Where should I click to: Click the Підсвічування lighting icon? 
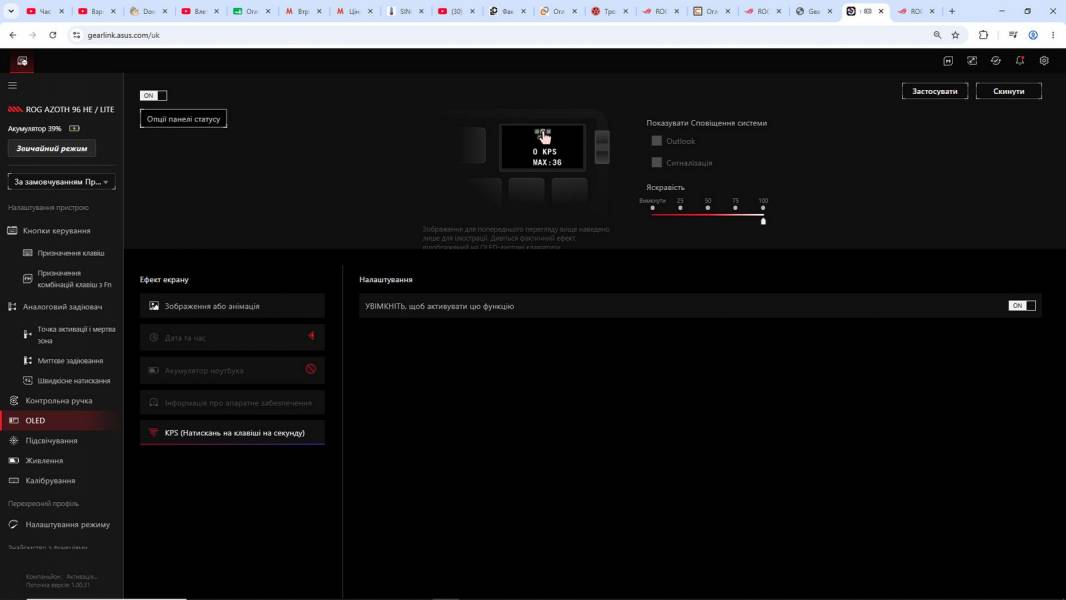[14, 440]
